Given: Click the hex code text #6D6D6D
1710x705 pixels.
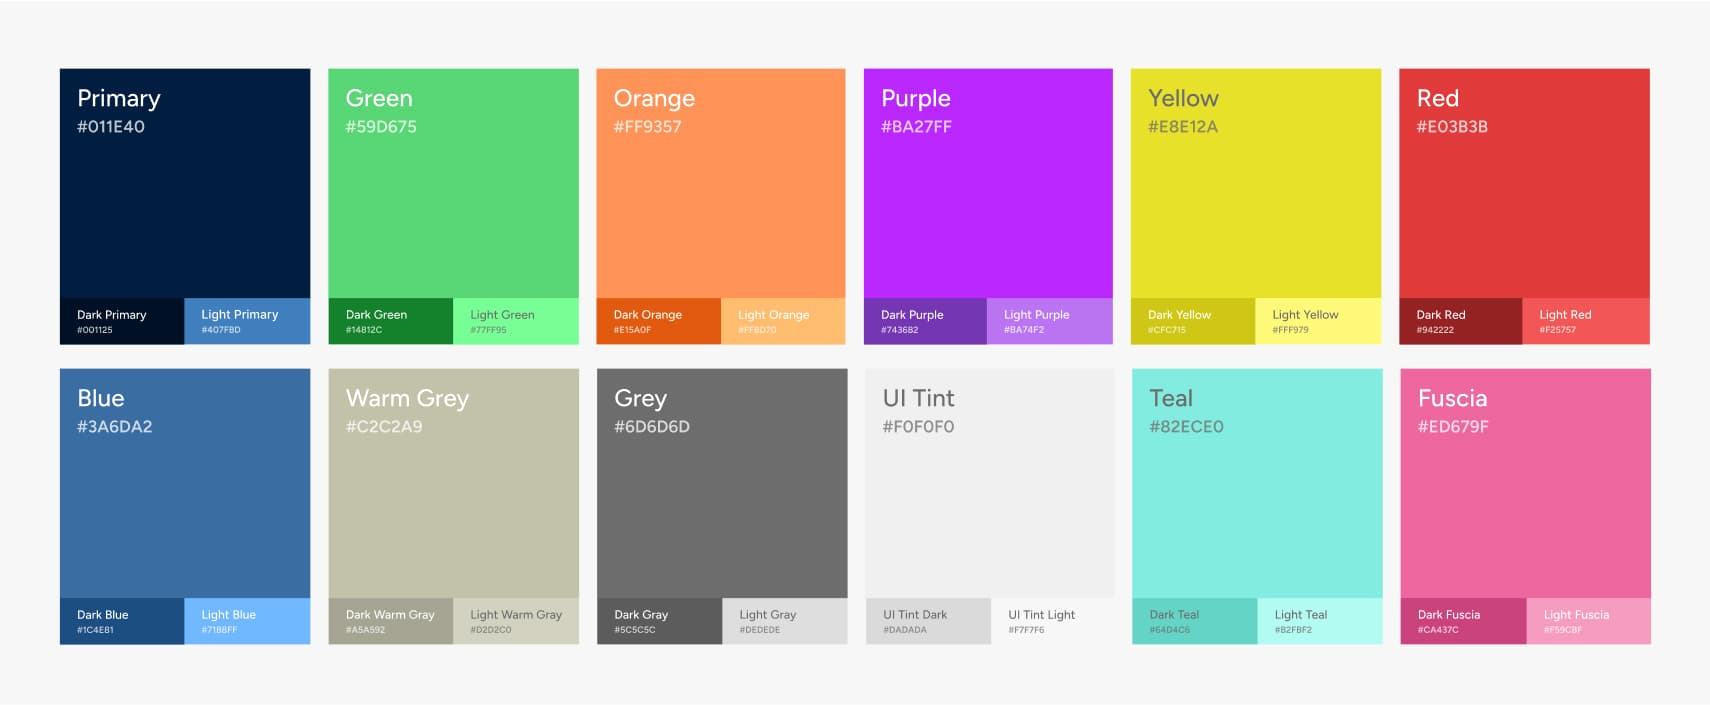Looking at the screenshot, I should [652, 427].
